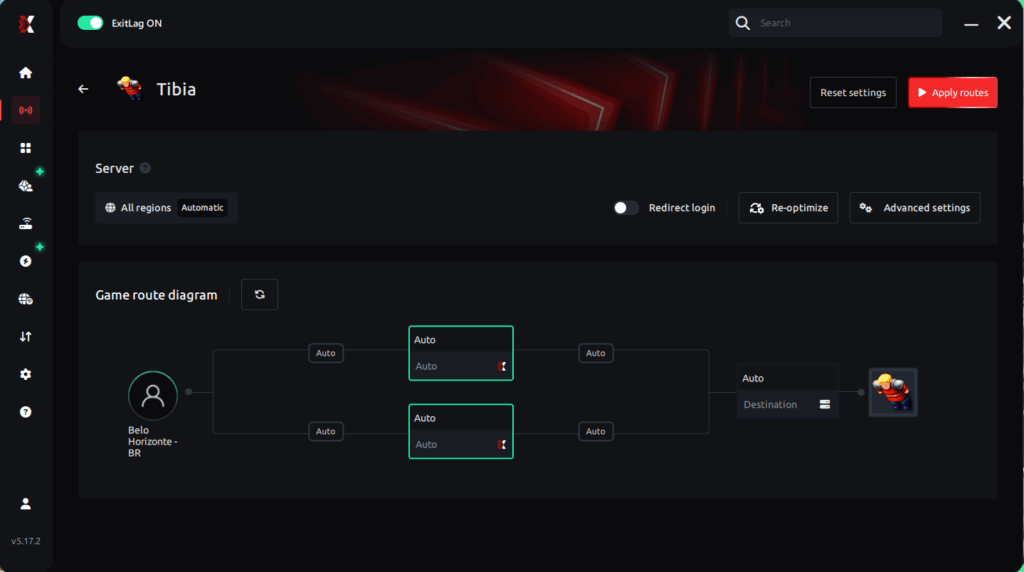
Task: Open the user account sidebar icon
Action: [25, 503]
